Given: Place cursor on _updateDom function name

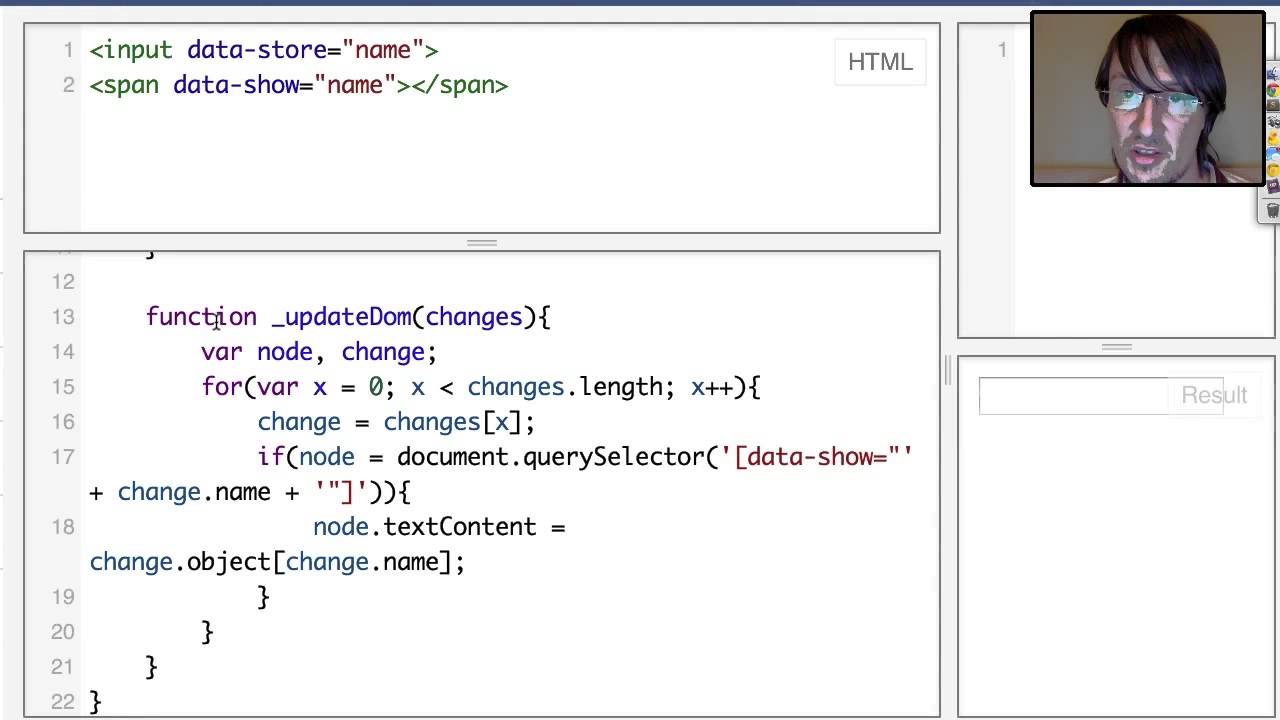Looking at the screenshot, I should (x=341, y=317).
